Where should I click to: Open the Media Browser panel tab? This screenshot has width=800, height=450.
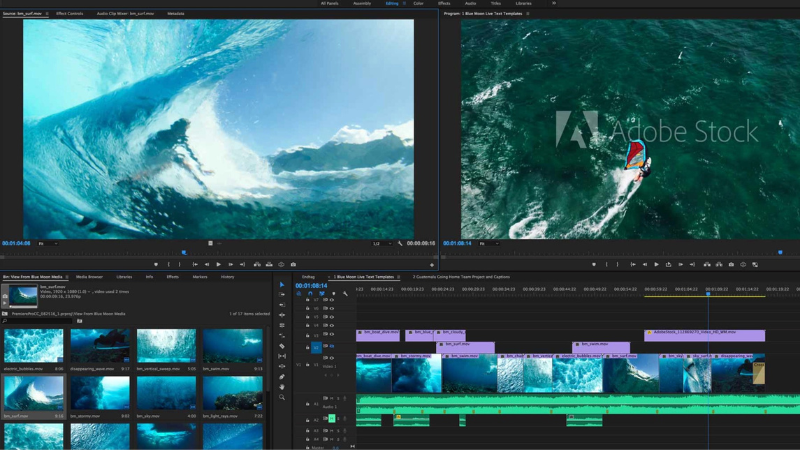[89, 276]
